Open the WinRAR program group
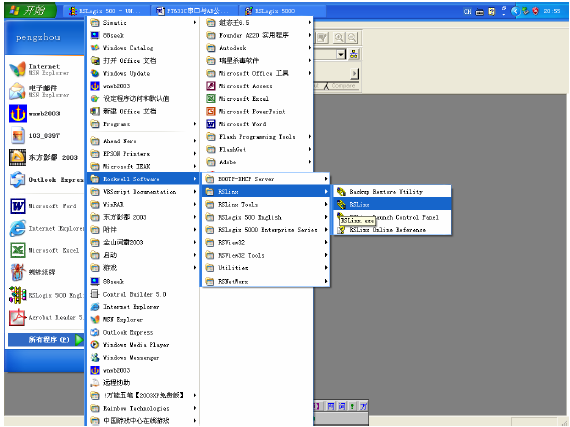This screenshot has width=570, height=427. click(x=143, y=204)
